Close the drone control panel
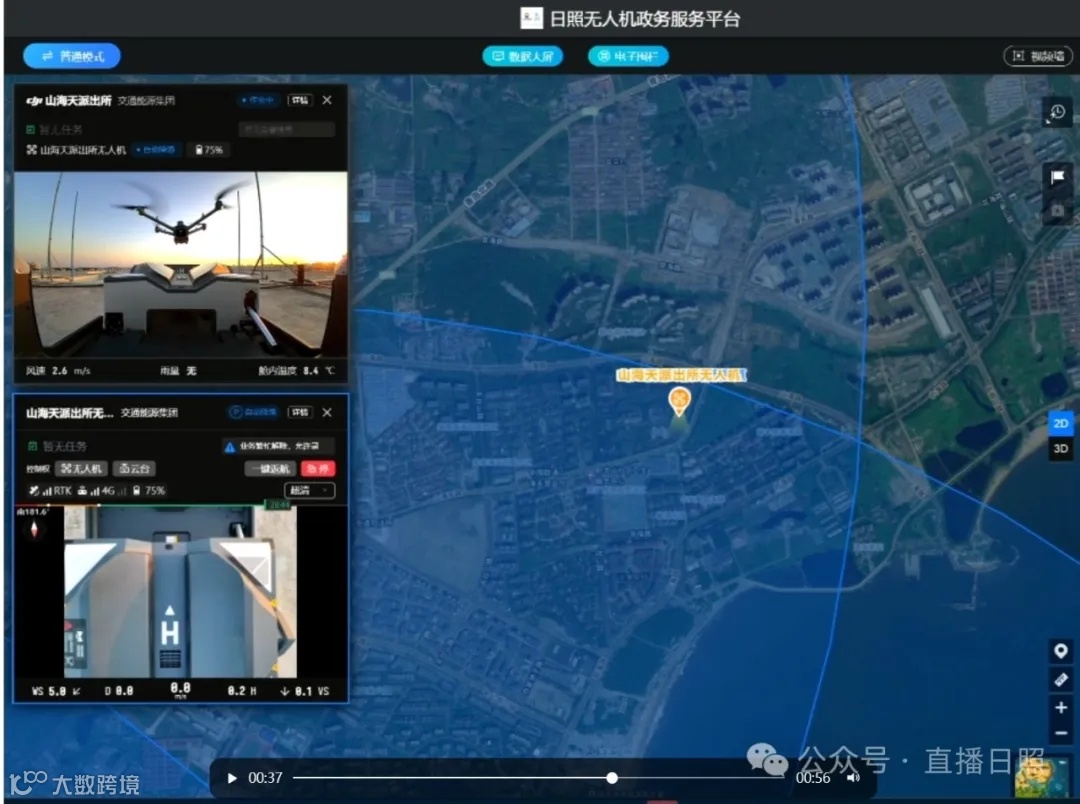This screenshot has width=1080, height=804. [327, 412]
